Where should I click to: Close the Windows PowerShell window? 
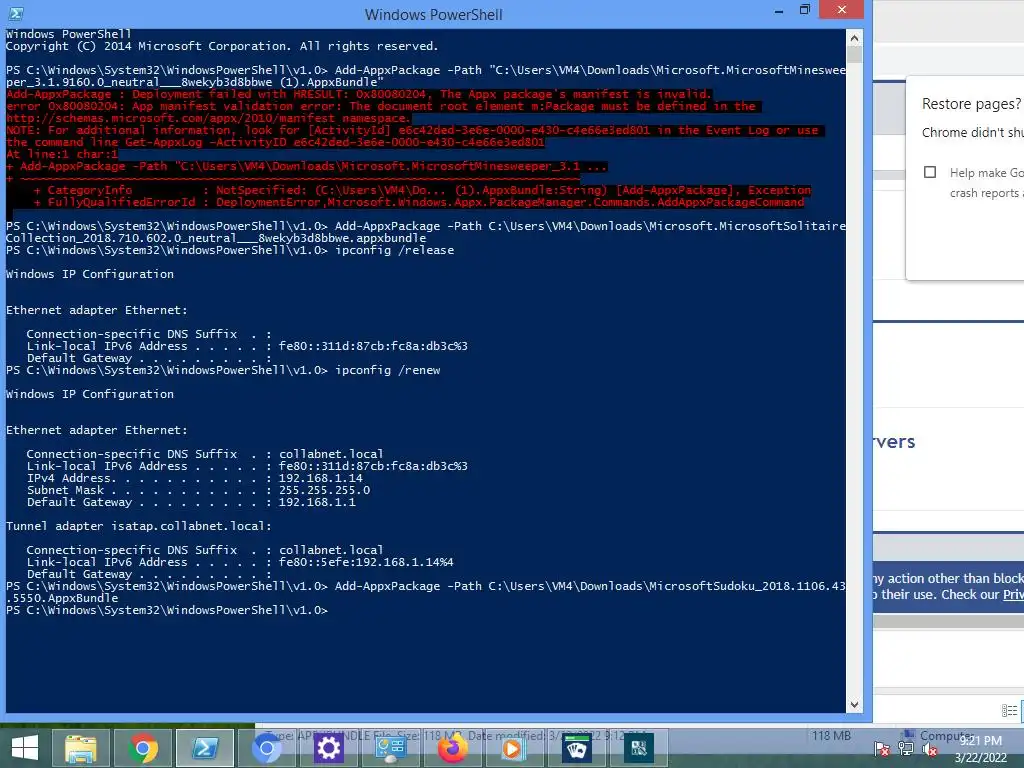pyautogui.click(x=841, y=10)
